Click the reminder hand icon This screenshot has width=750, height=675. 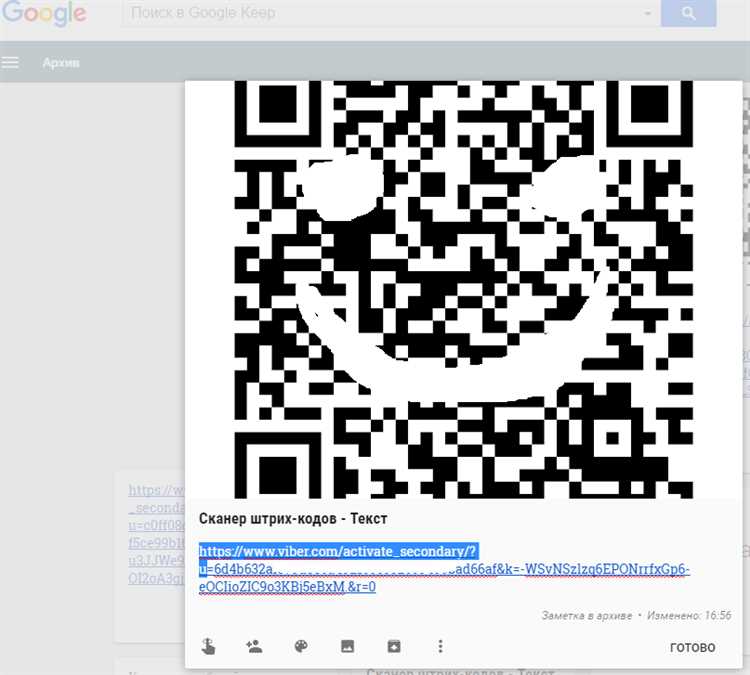[x=208, y=646]
